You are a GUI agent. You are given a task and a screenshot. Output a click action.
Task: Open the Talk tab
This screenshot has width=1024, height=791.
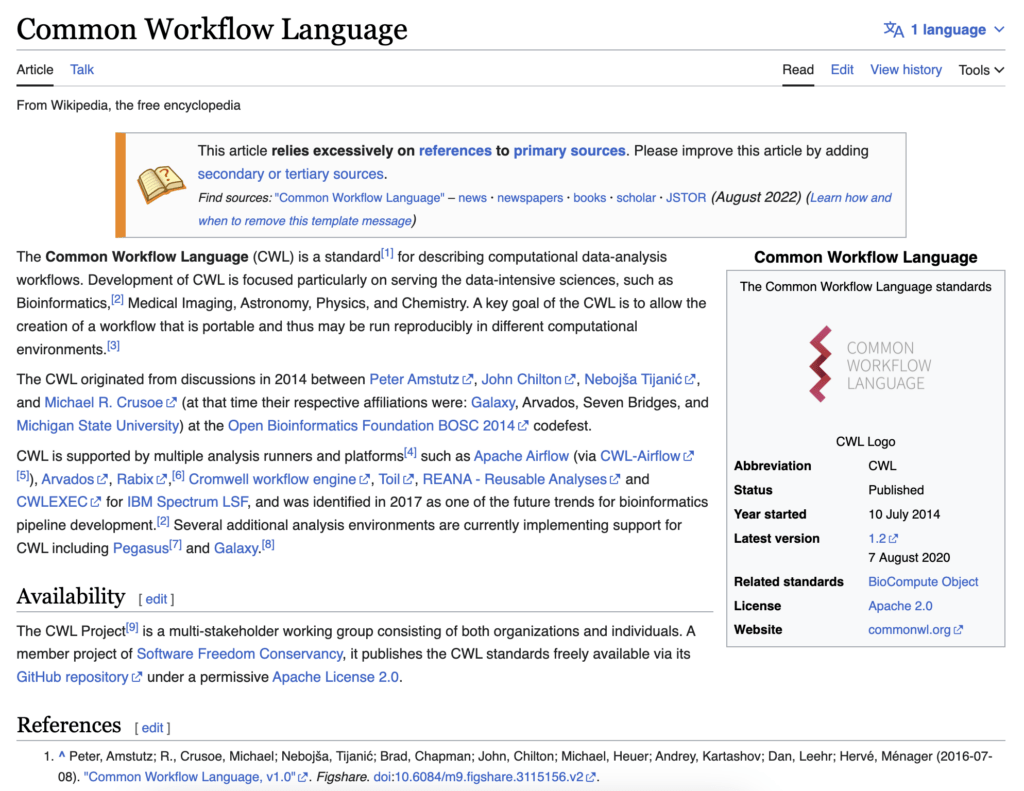82,69
